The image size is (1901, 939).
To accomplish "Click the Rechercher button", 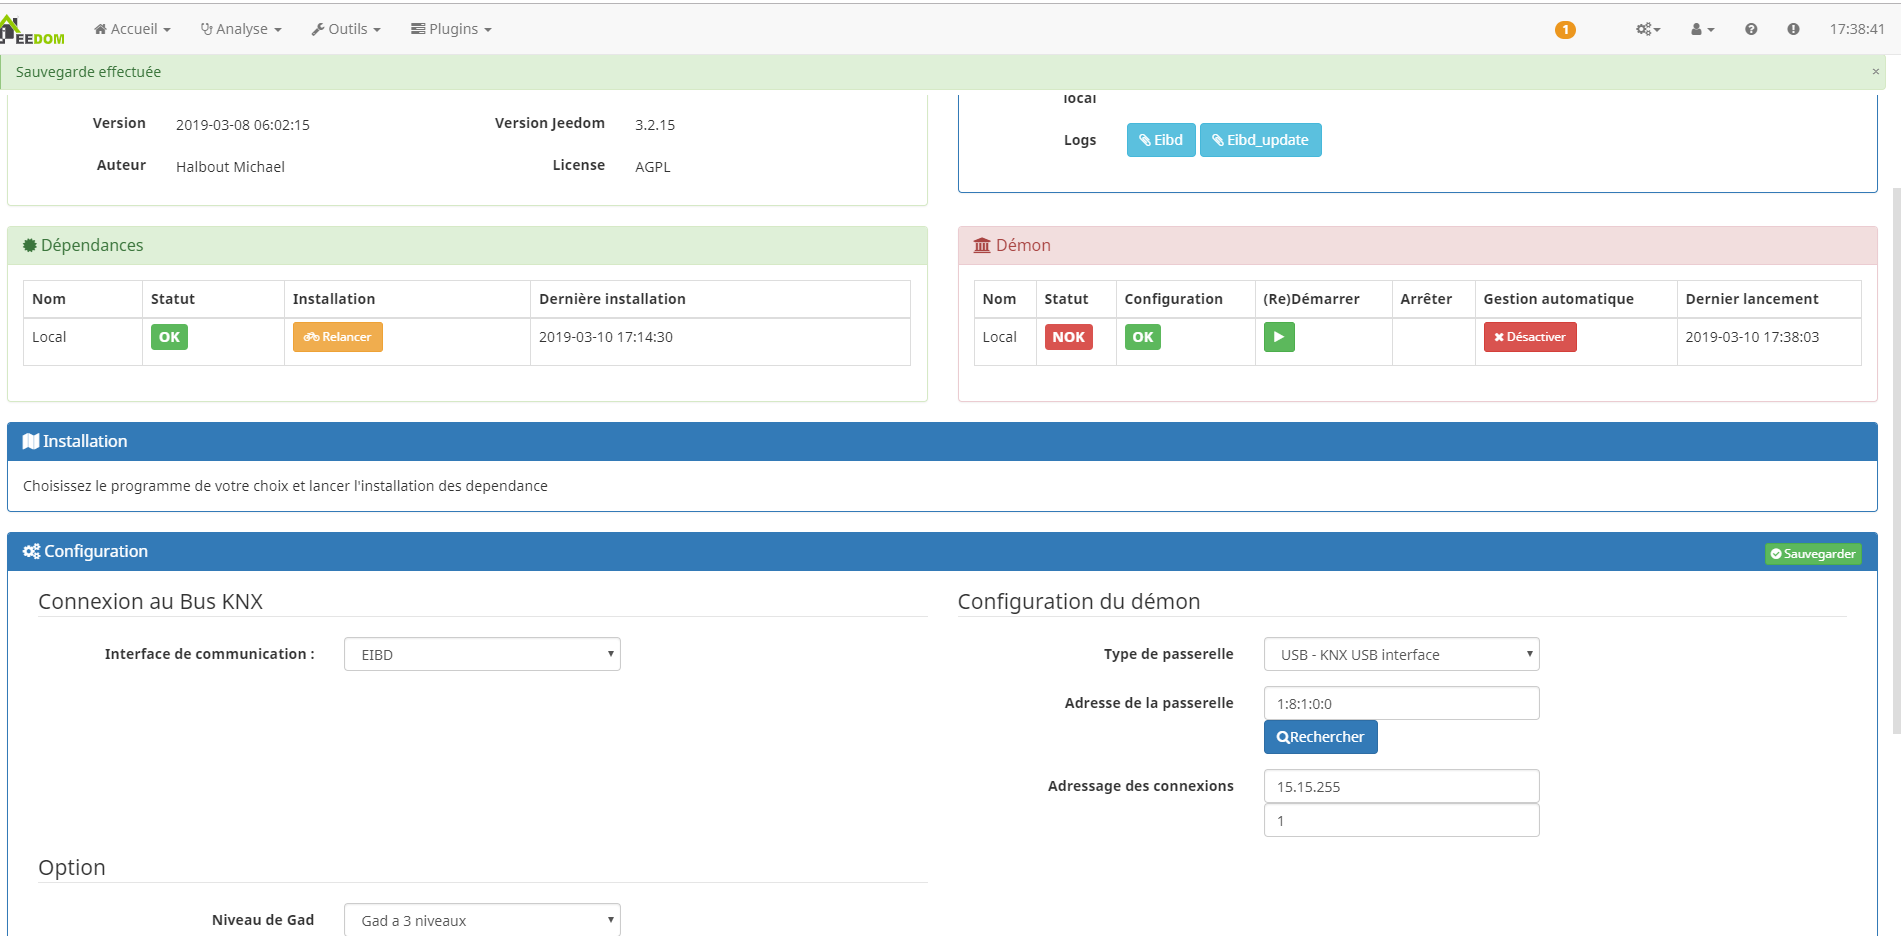I will click(x=1320, y=737).
